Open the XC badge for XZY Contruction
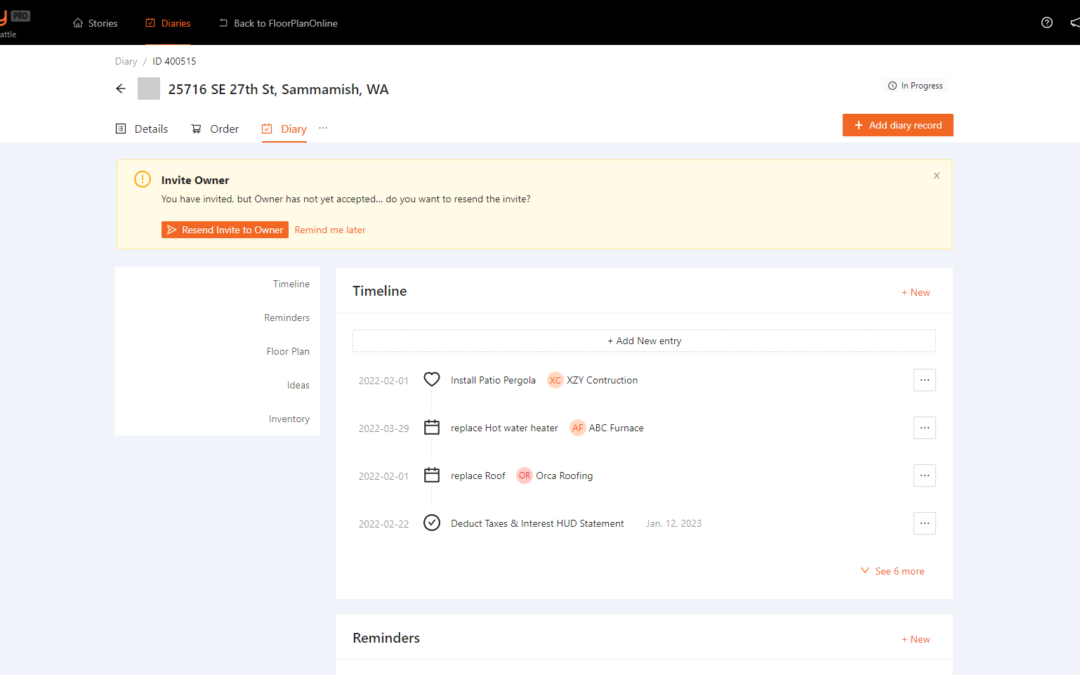The width and height of the screenshot is (1080, 675). 555,380
